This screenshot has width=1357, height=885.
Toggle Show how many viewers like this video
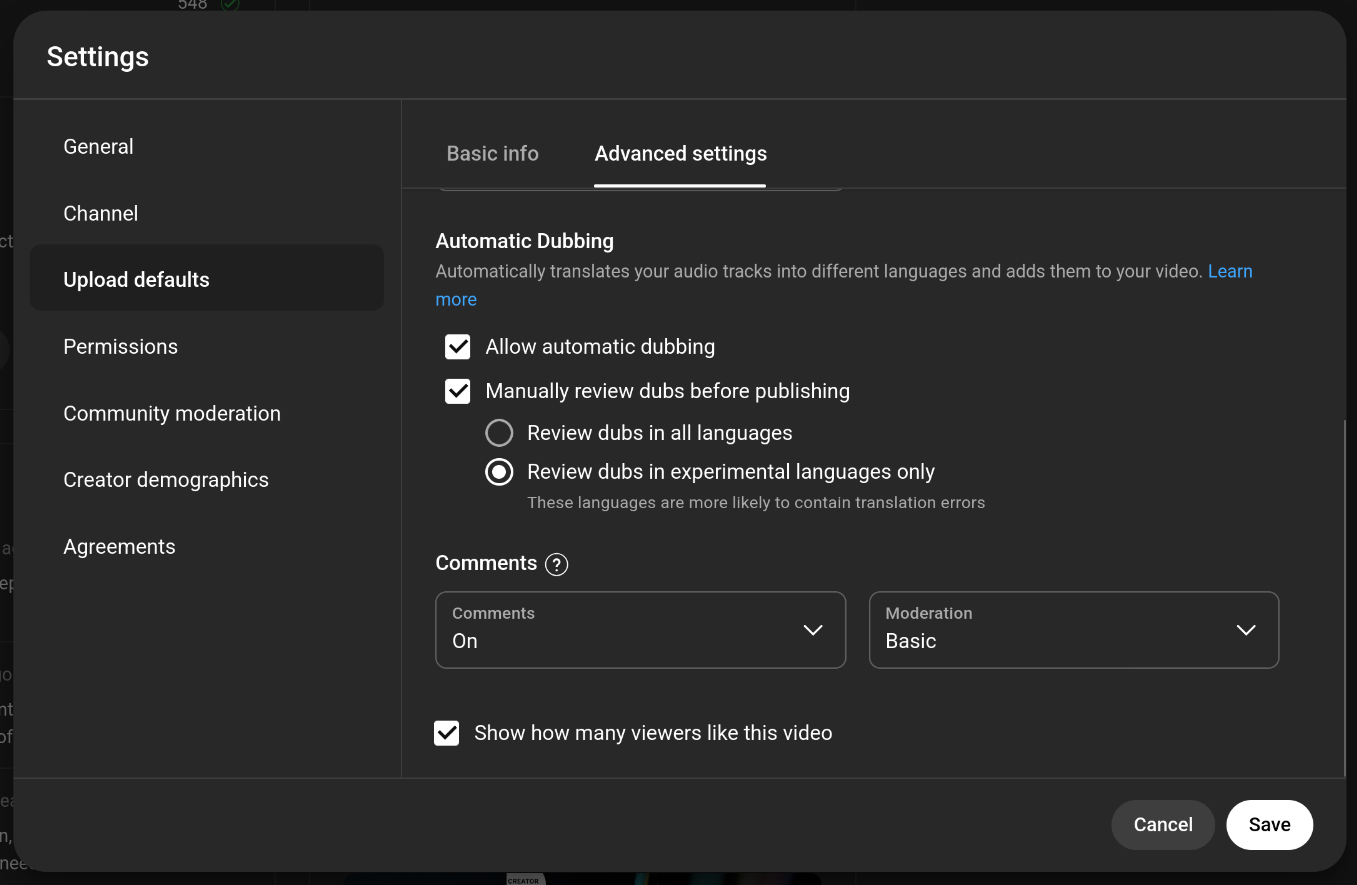click(447, 733)
